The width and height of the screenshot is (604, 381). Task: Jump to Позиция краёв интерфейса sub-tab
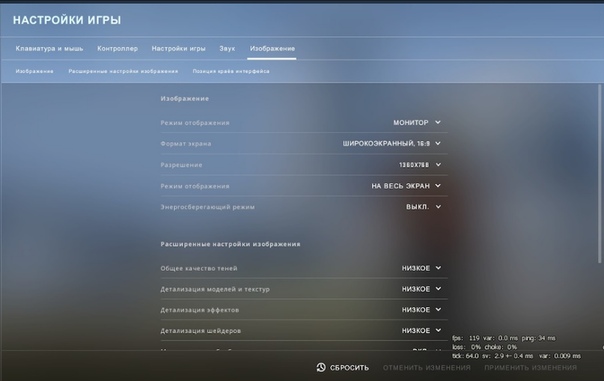pos(231,71)
